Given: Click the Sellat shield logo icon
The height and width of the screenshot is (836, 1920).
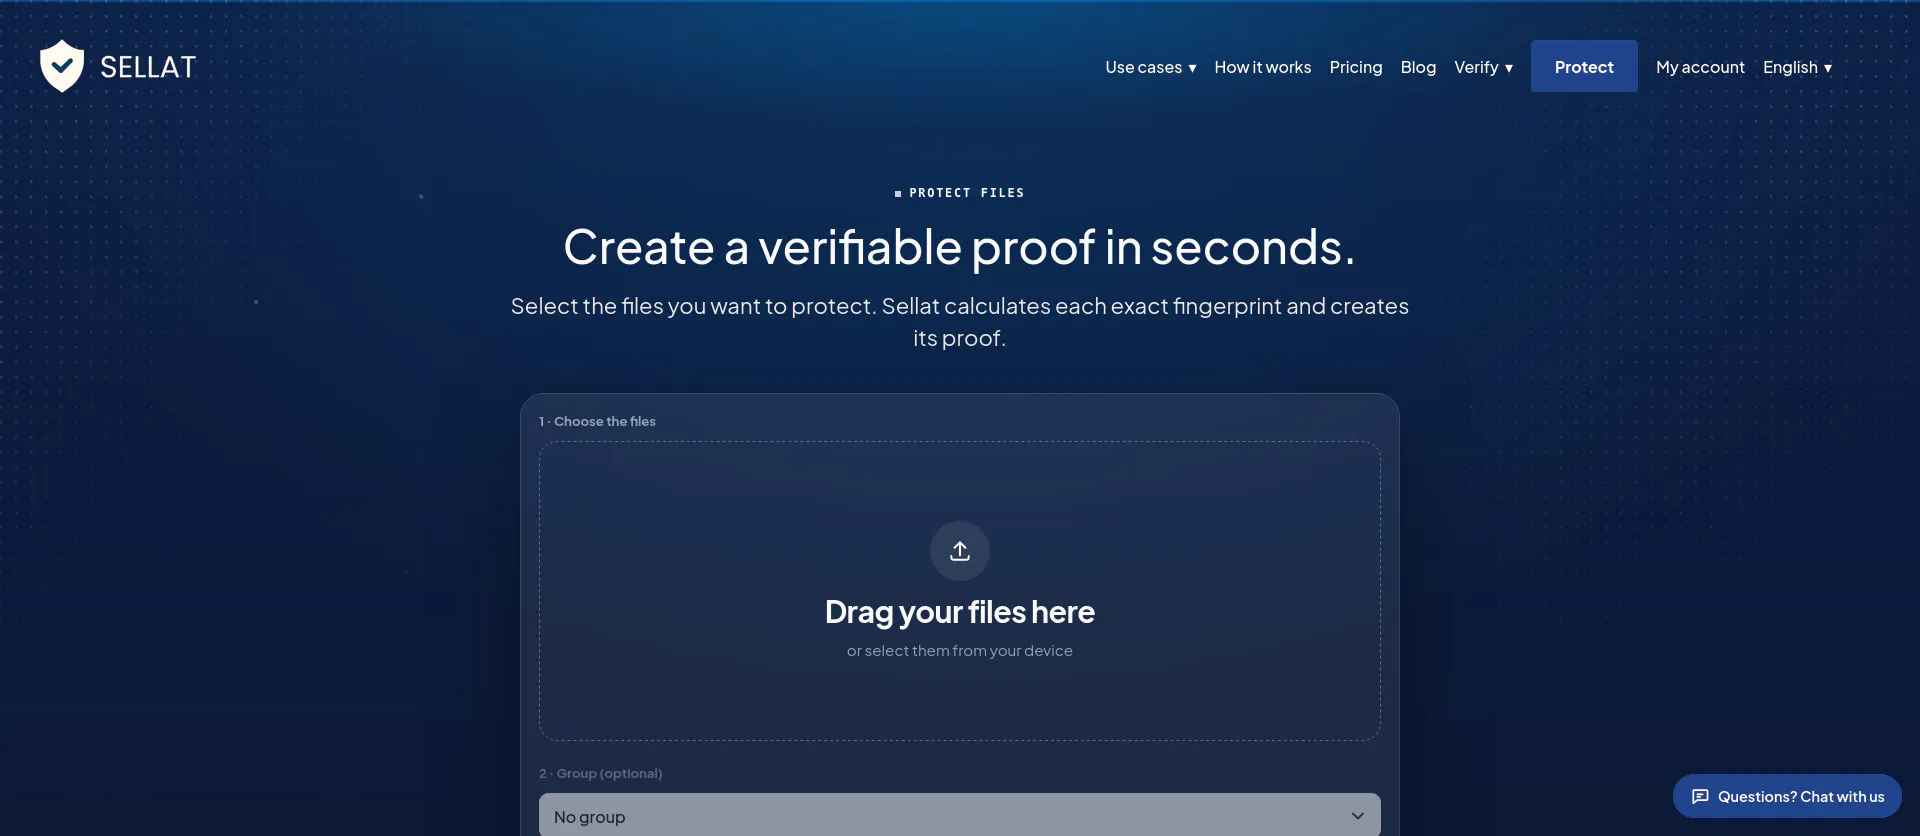Looking at the screenshot, I should click(x=62, y=66).
